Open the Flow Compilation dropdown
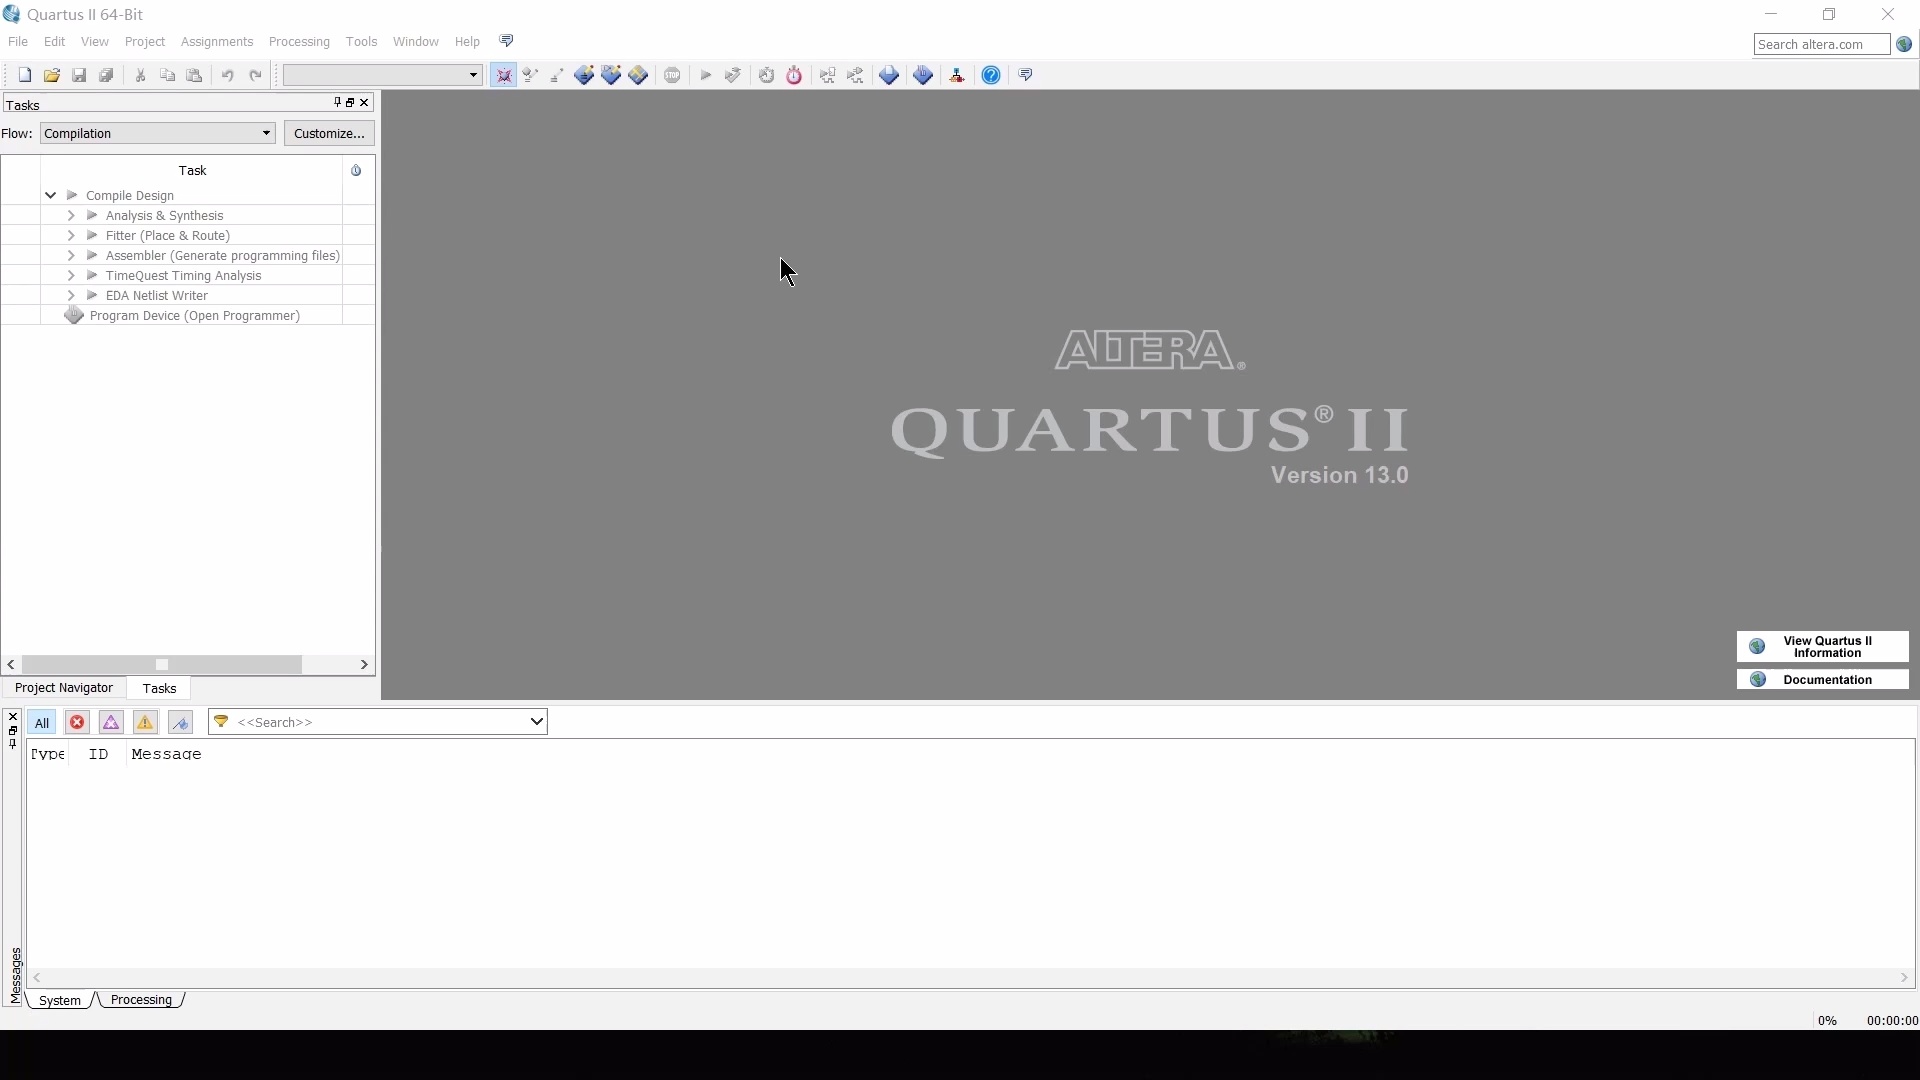 pyautogui.click(x=158, y=134)
